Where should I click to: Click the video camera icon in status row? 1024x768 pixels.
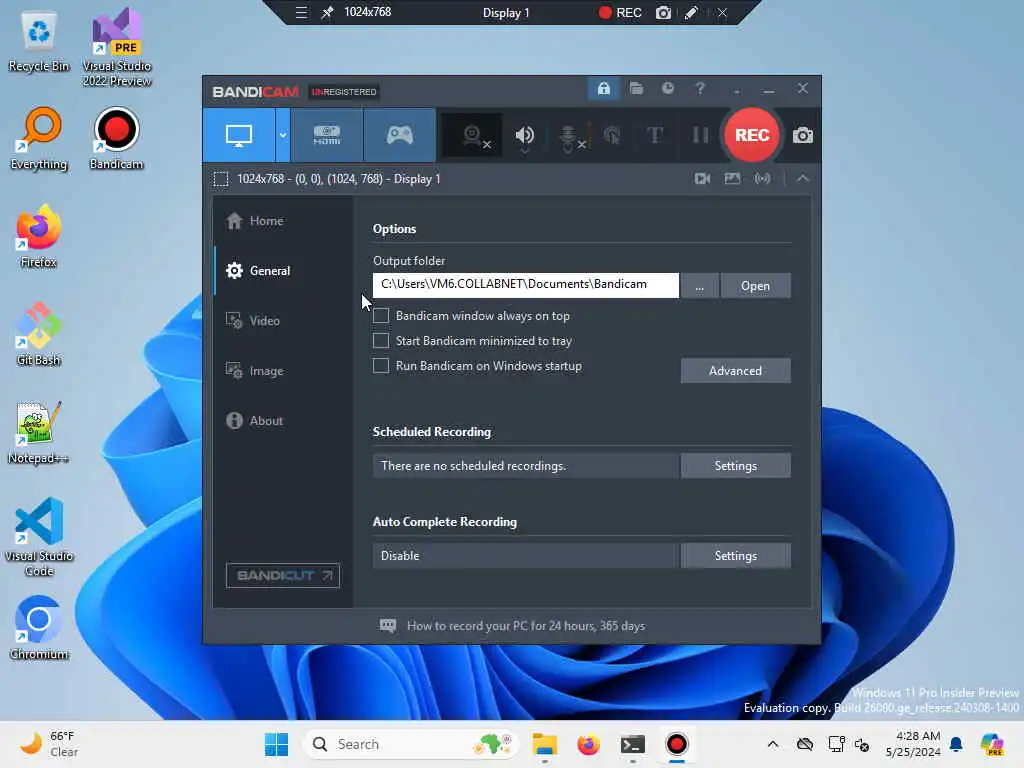pyautogui.click(x=702, y=178)
